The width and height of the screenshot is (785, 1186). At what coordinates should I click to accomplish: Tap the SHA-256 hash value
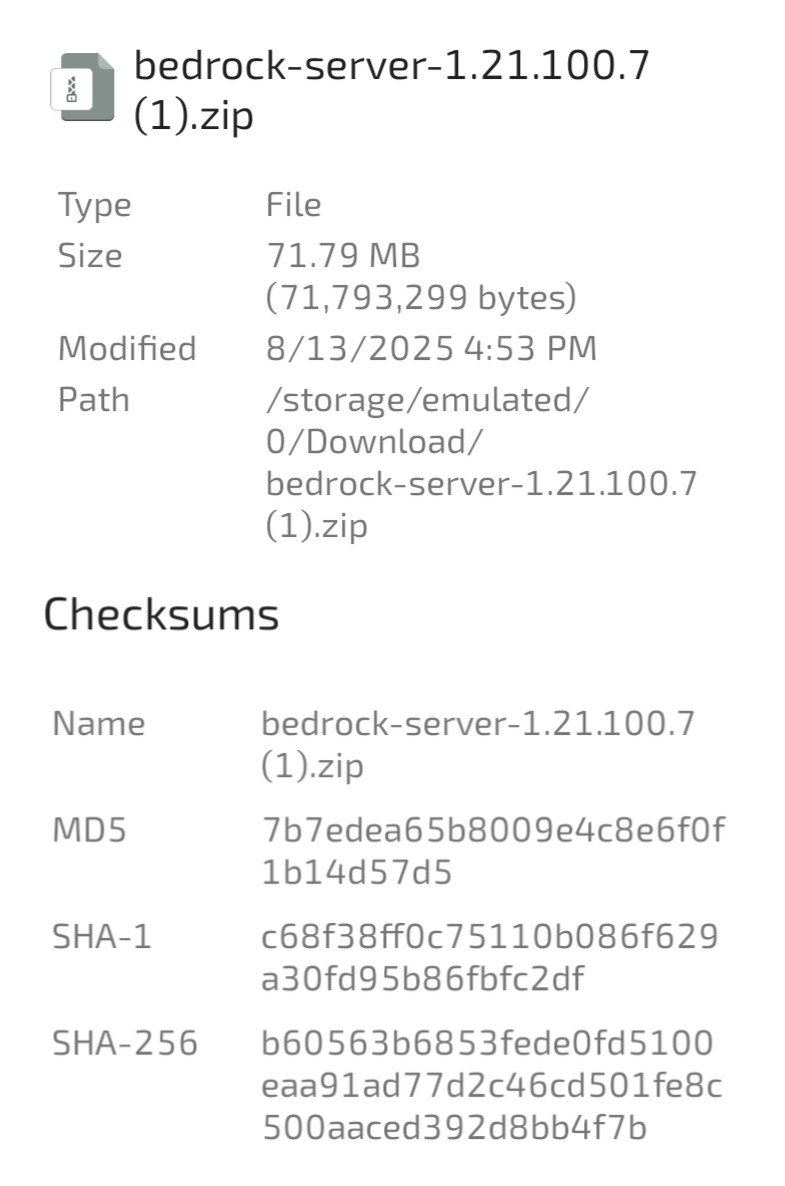(x=491, y=1086)
